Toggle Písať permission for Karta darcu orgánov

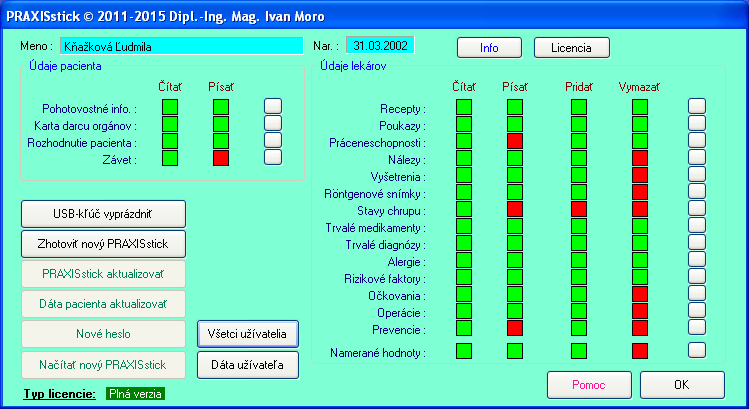221,124
